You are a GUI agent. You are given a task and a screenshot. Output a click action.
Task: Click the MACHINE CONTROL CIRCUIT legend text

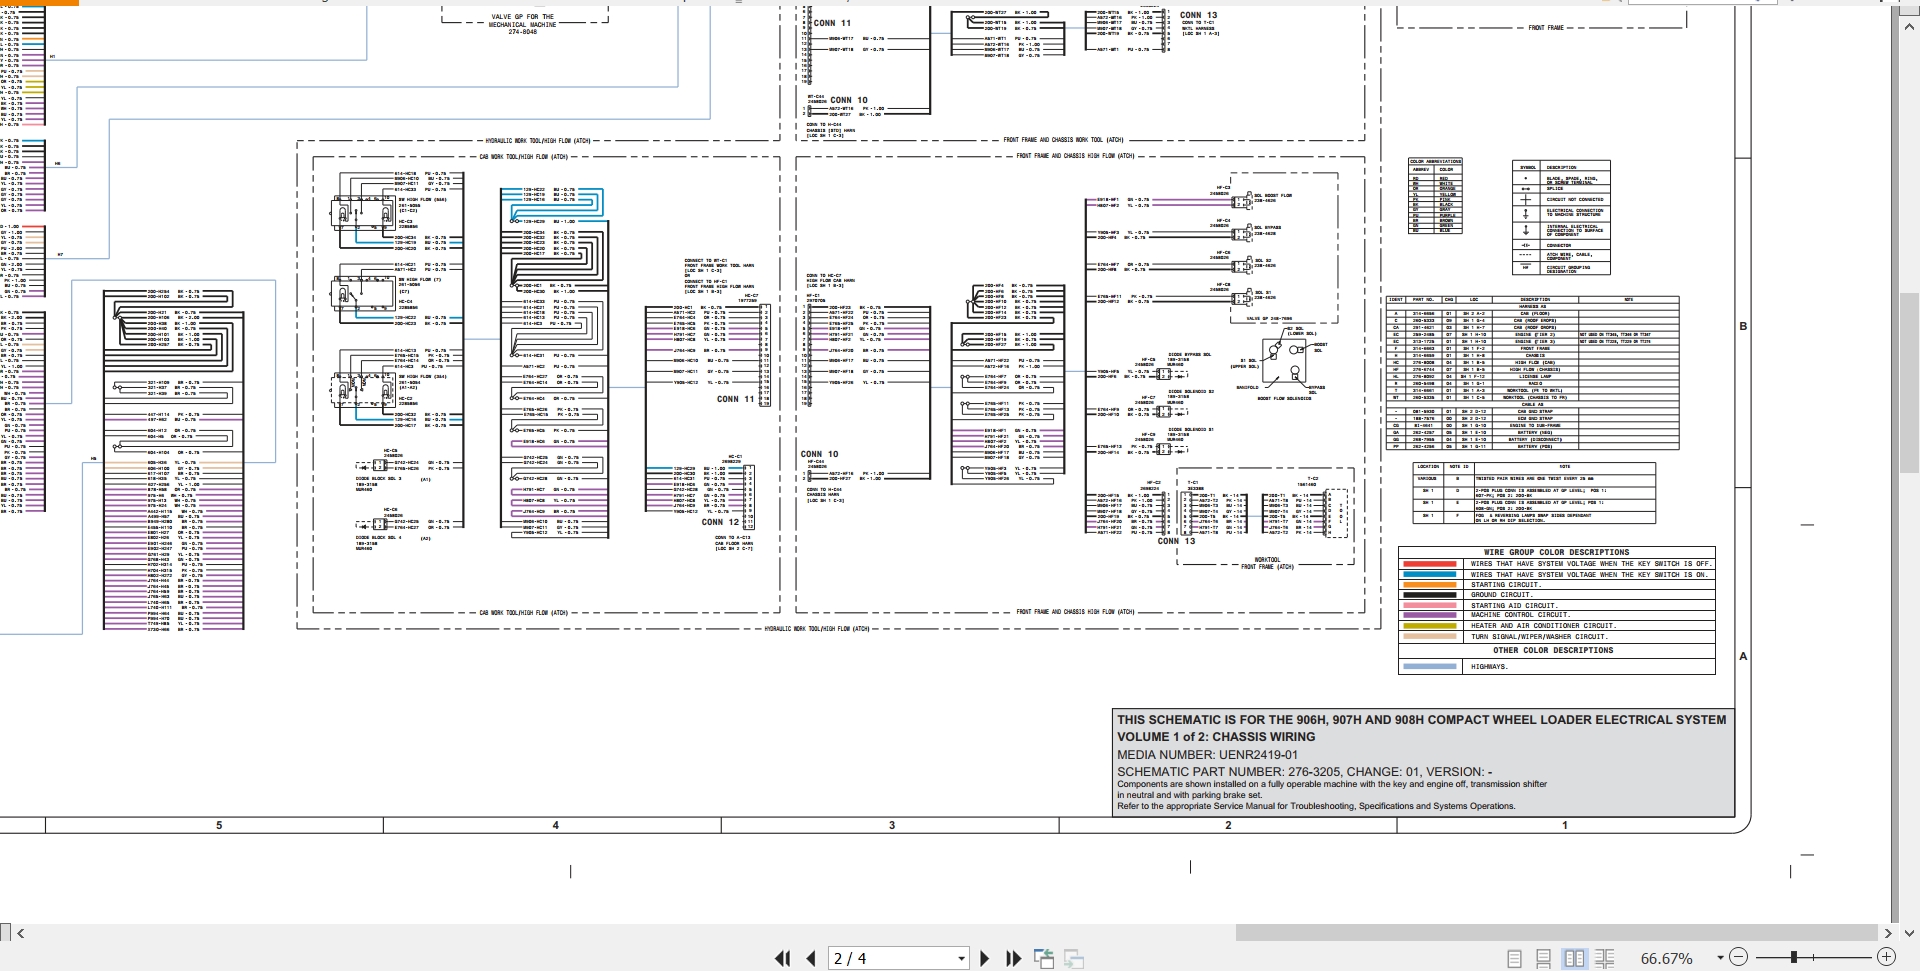coord(1520,615)
